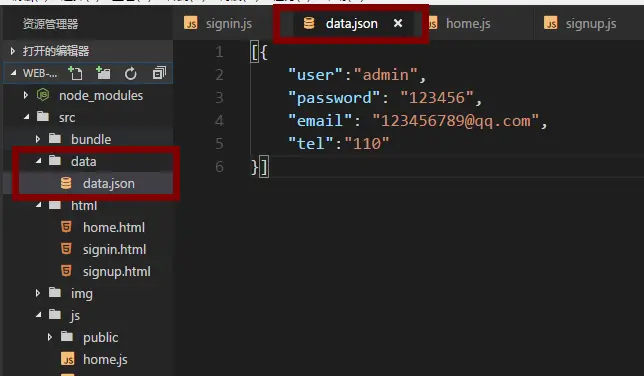Click the folder icon beside bundle

[55, 138]
